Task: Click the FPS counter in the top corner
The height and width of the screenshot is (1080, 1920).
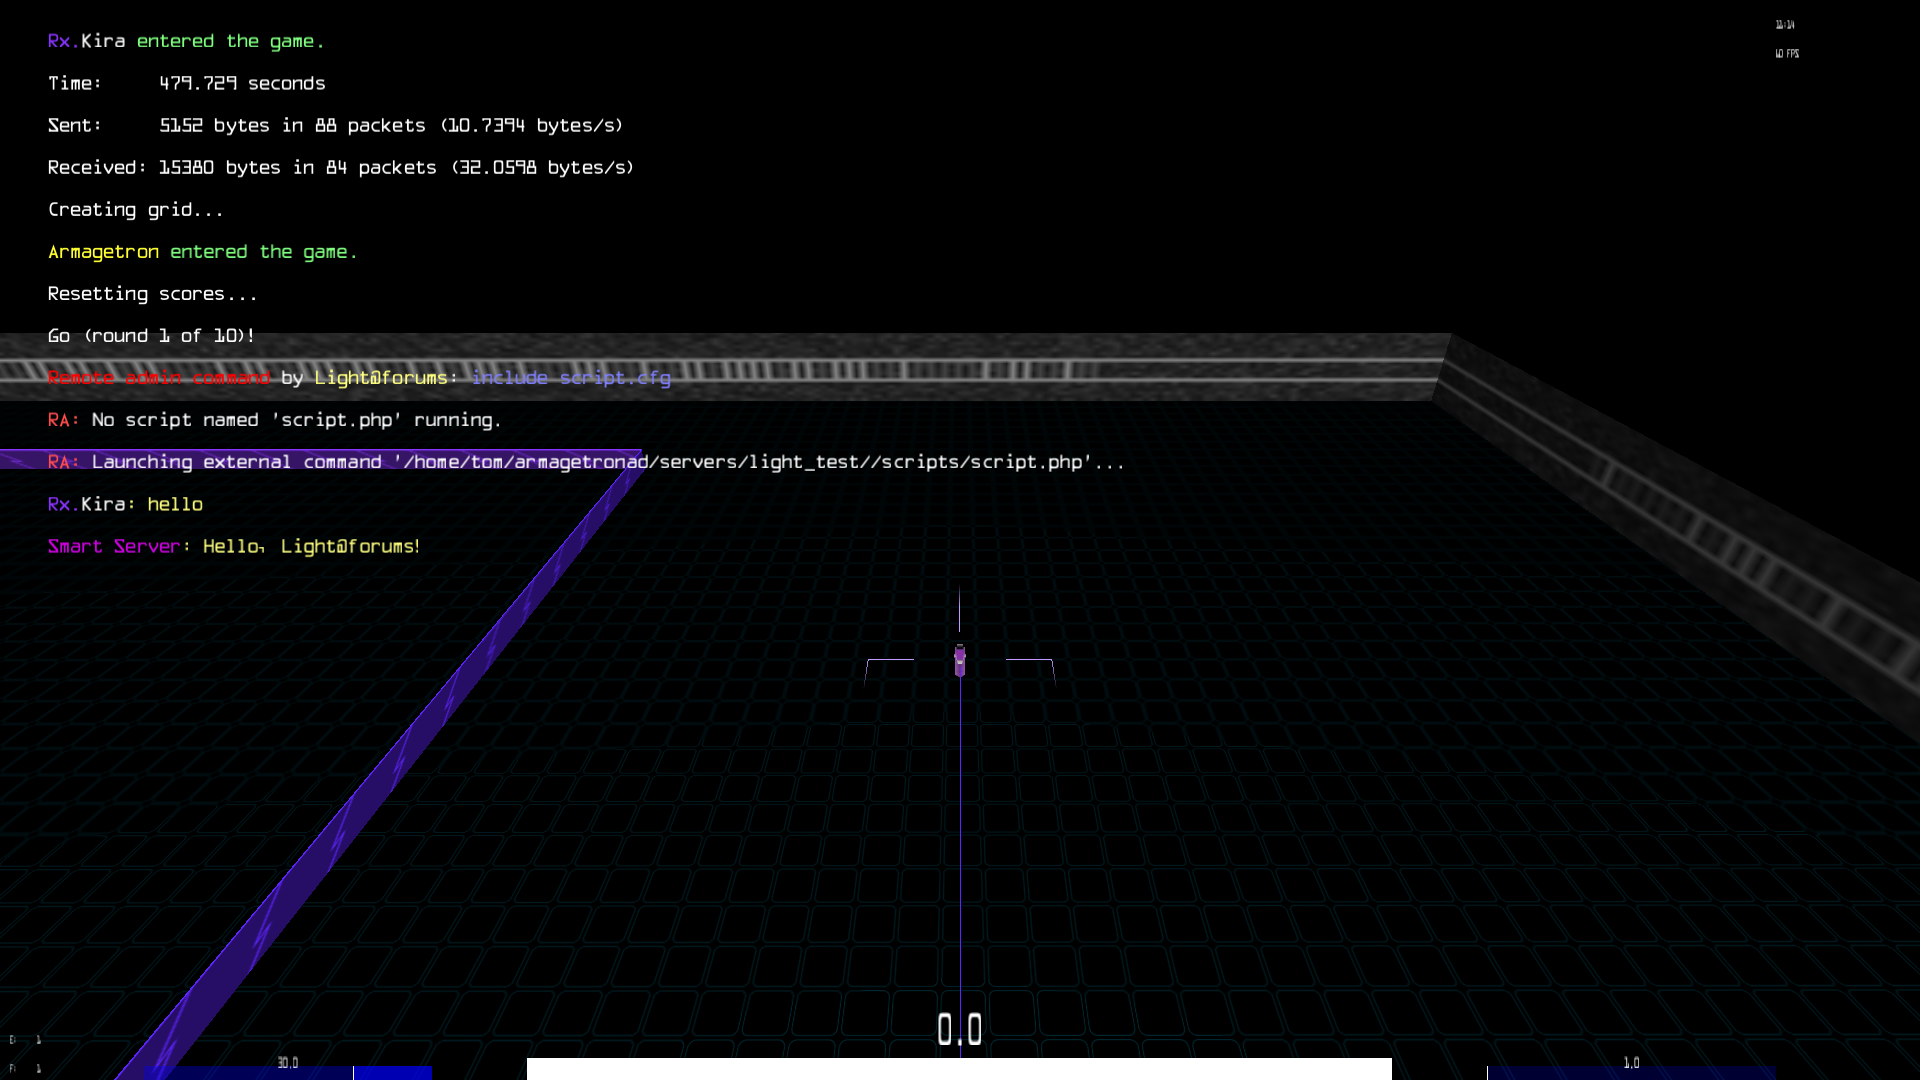Action: coord(1786,54)
